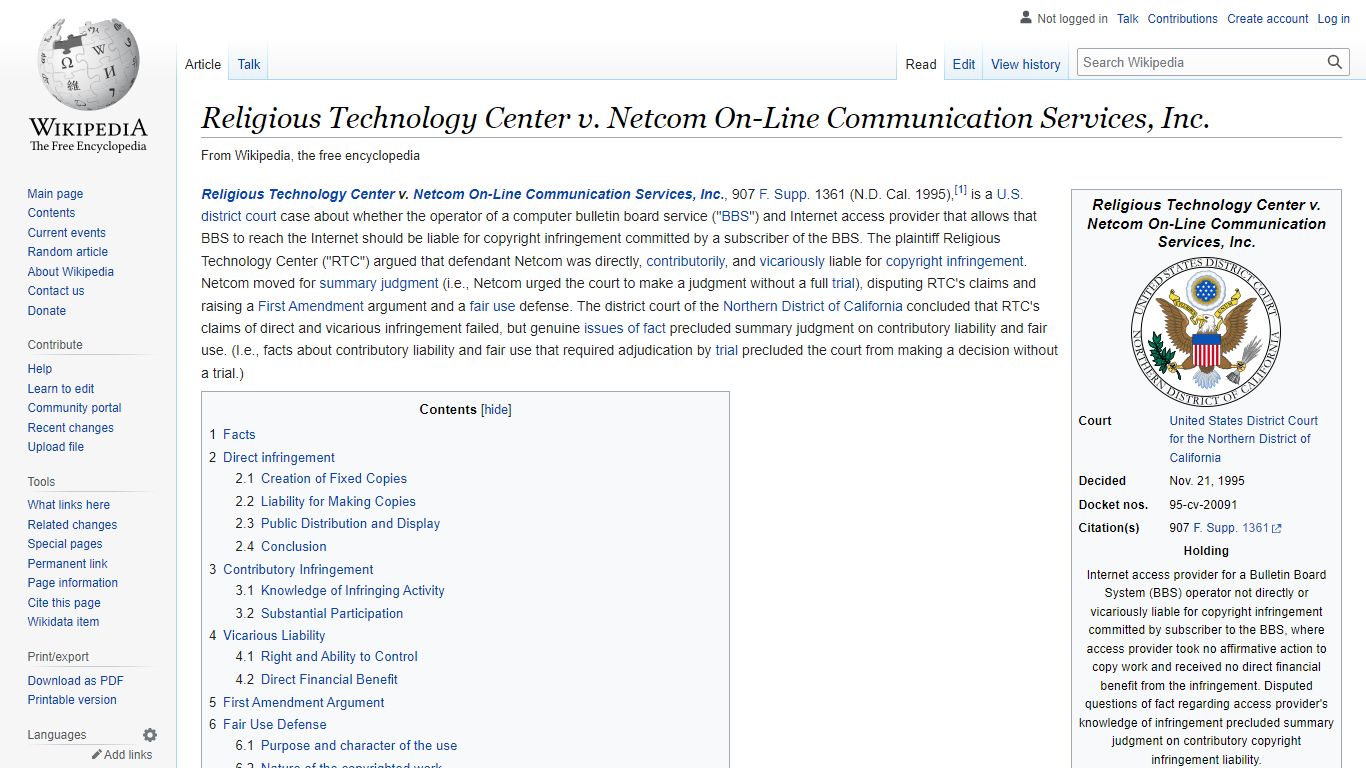Open the district court seal image
The width and height of the screenshot is (1366, 768).
pyautogui.click(x=1206, y=332)
